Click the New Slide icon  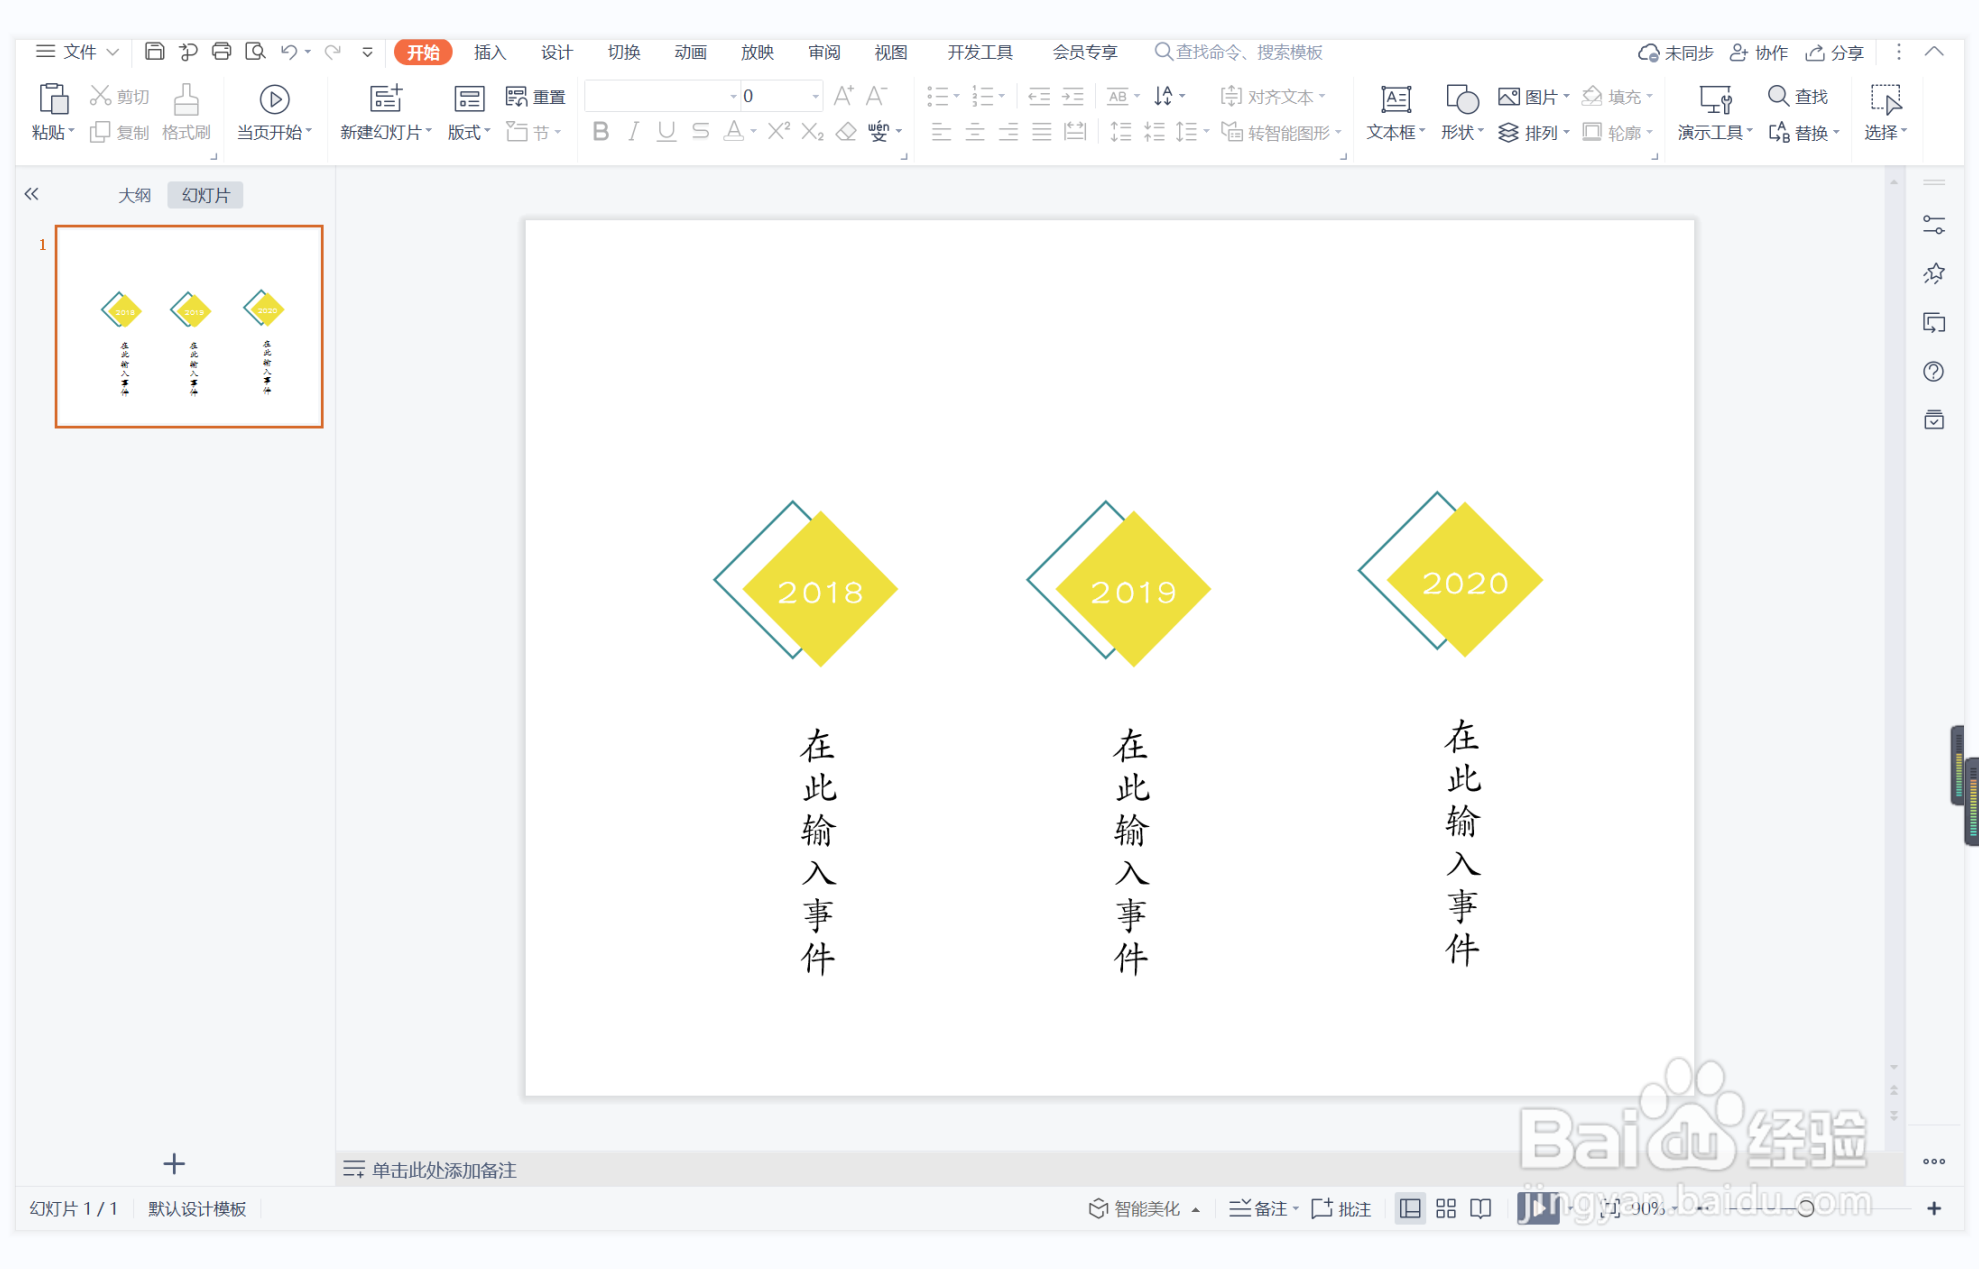tap(386, 99)
